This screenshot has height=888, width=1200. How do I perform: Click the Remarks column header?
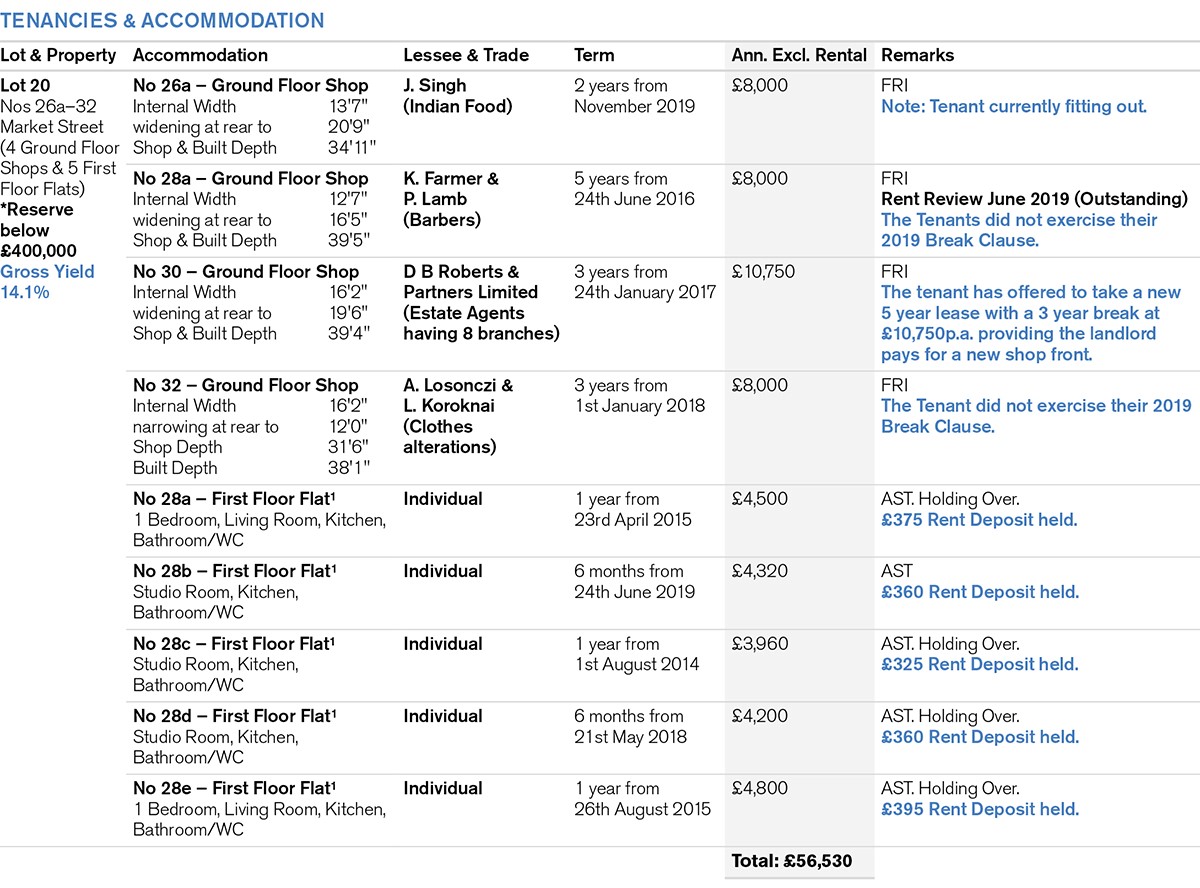(x=917, y=55)
